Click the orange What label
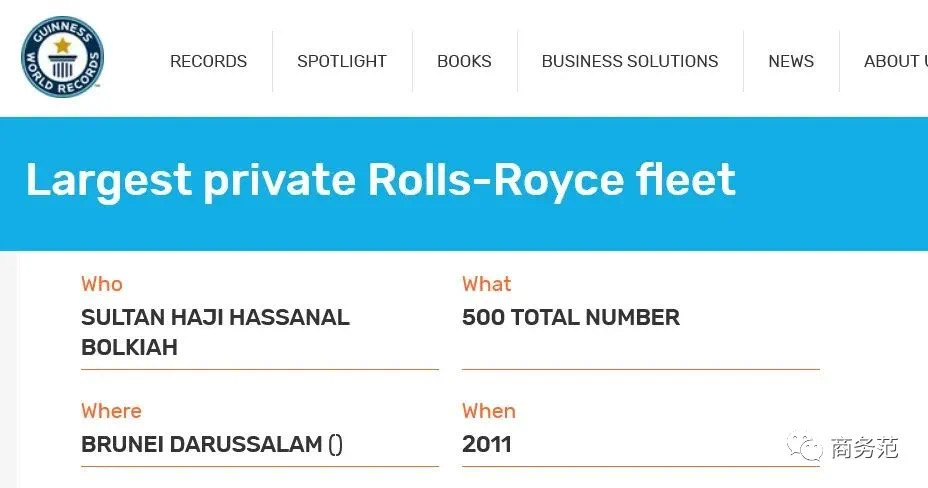Viewport: 928px width, 488px height. pyautogui.click(x=486, y=284)
